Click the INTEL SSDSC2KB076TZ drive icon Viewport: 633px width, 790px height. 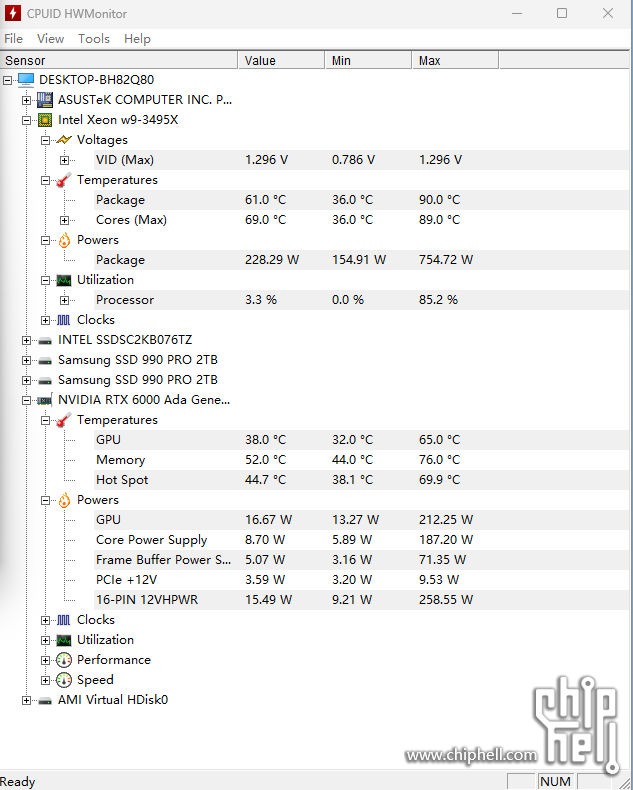pos(45,341)
